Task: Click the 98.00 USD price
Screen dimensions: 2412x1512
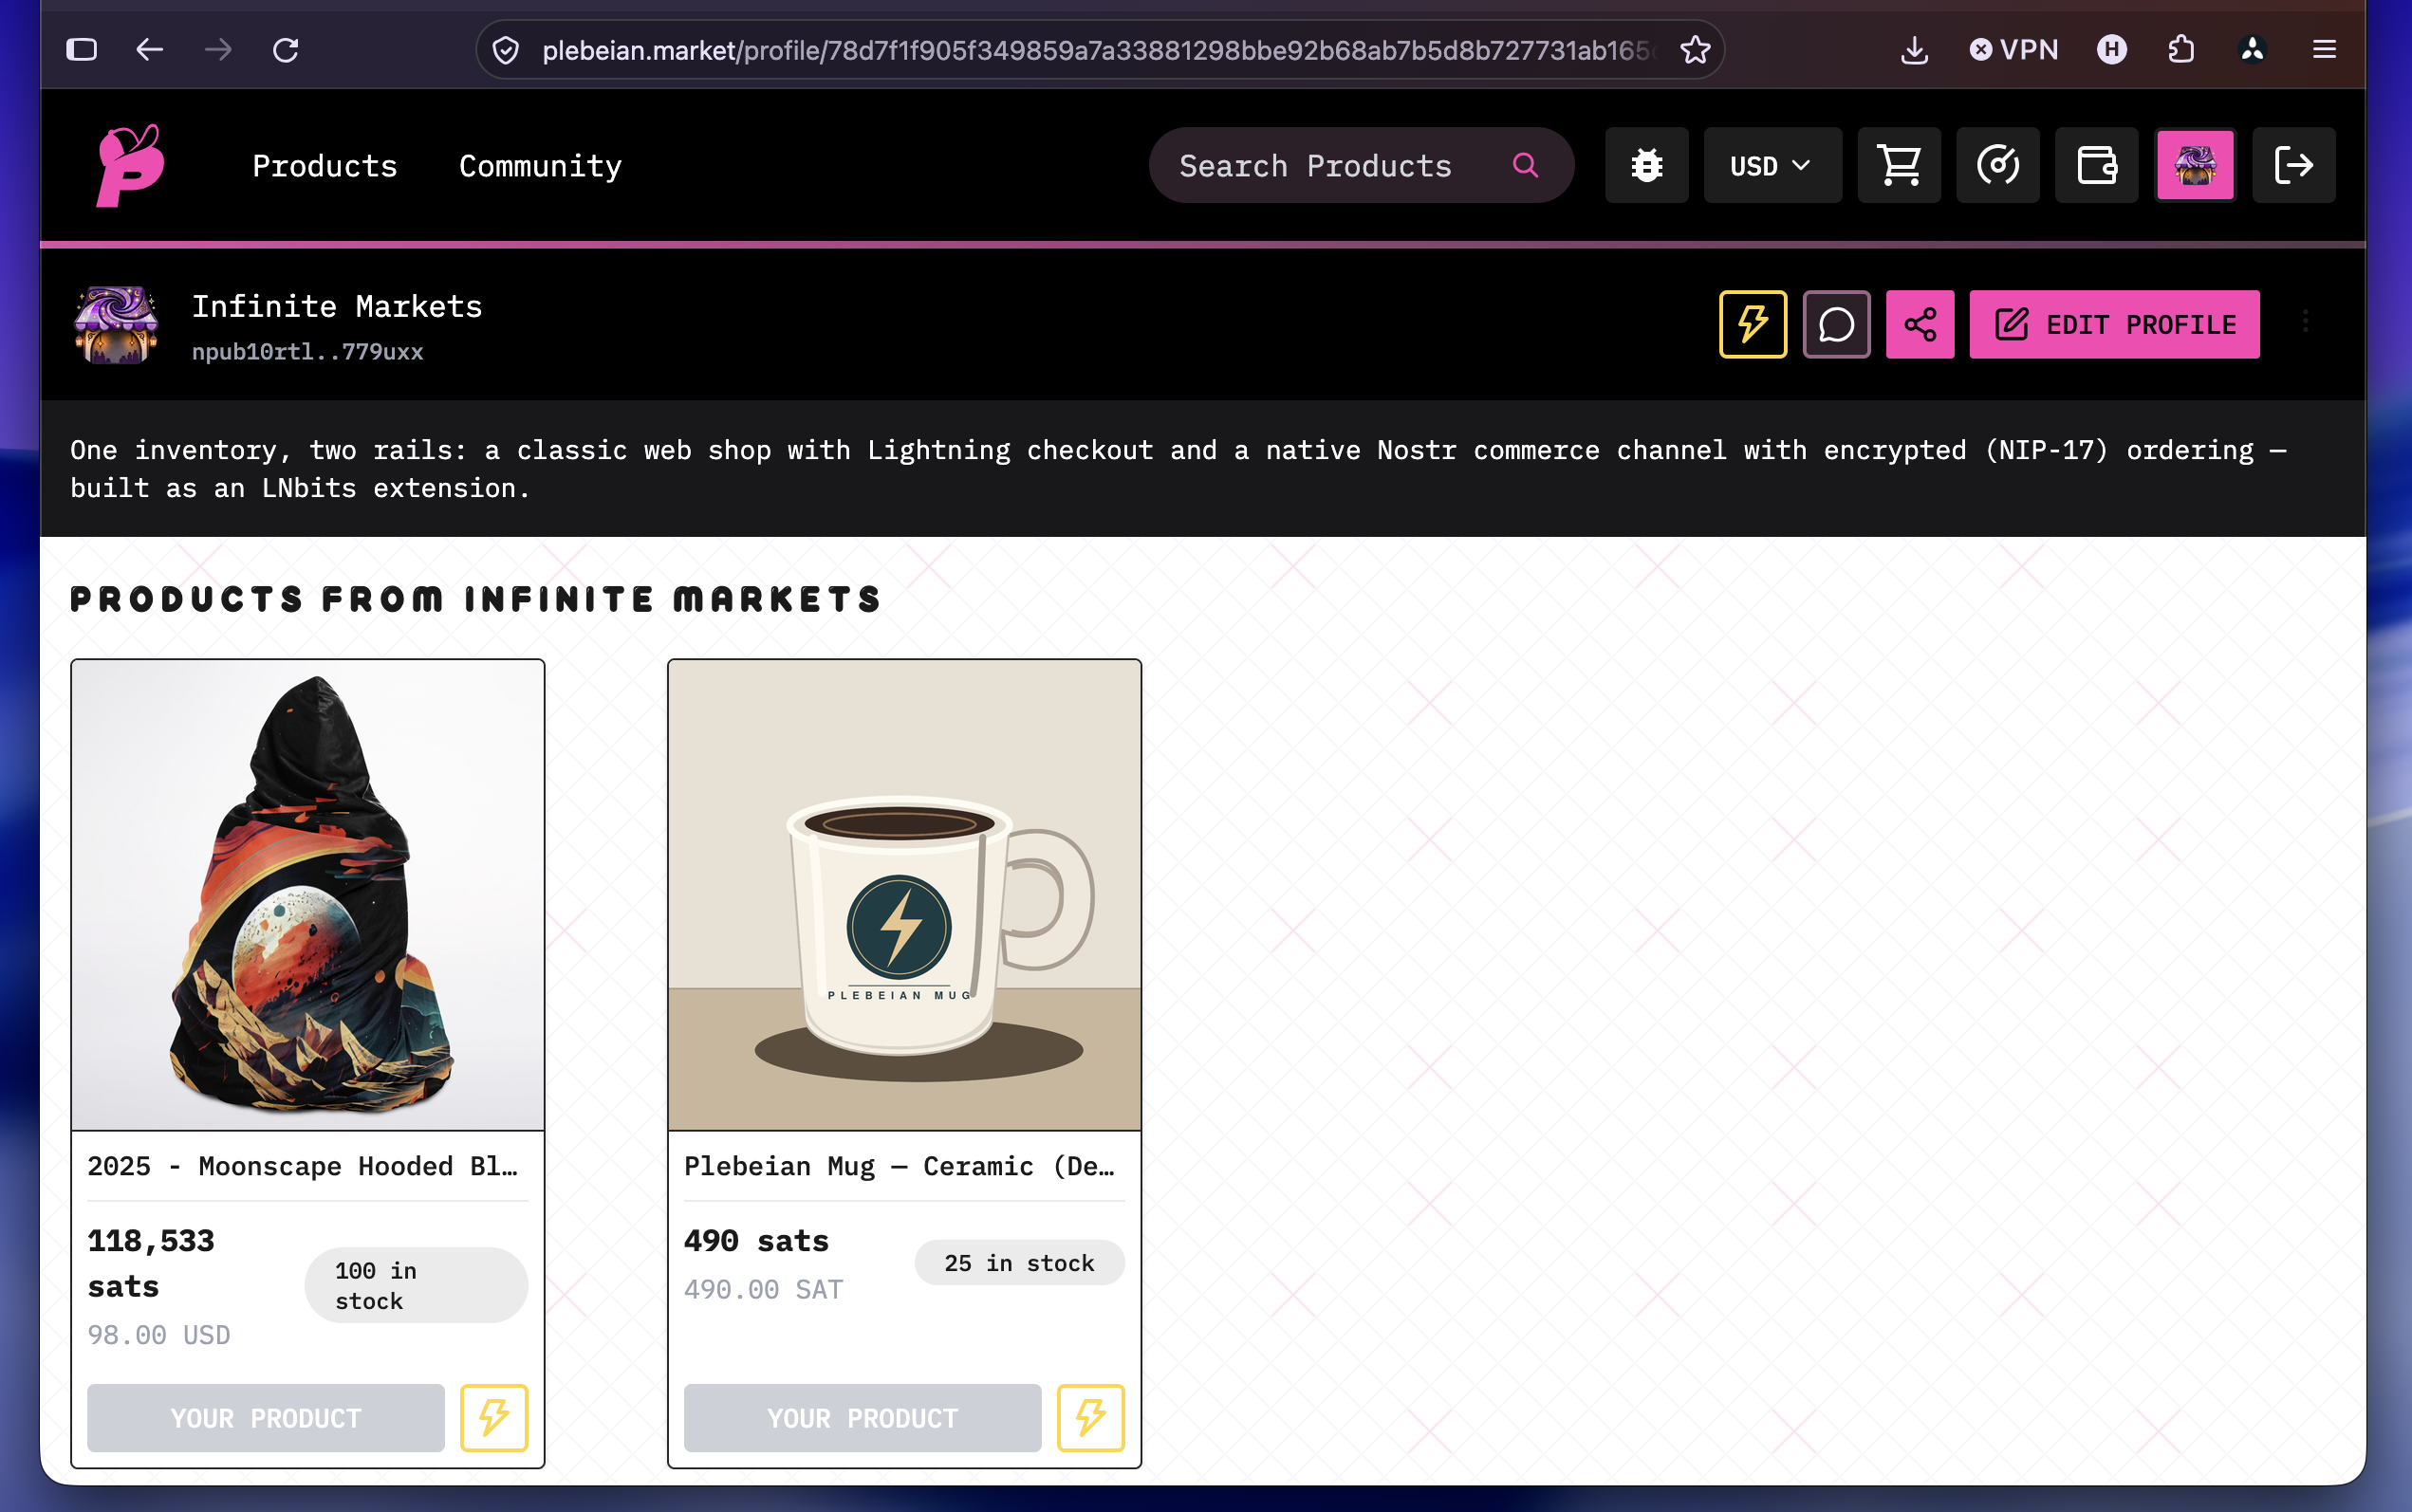Action: 159,1335
